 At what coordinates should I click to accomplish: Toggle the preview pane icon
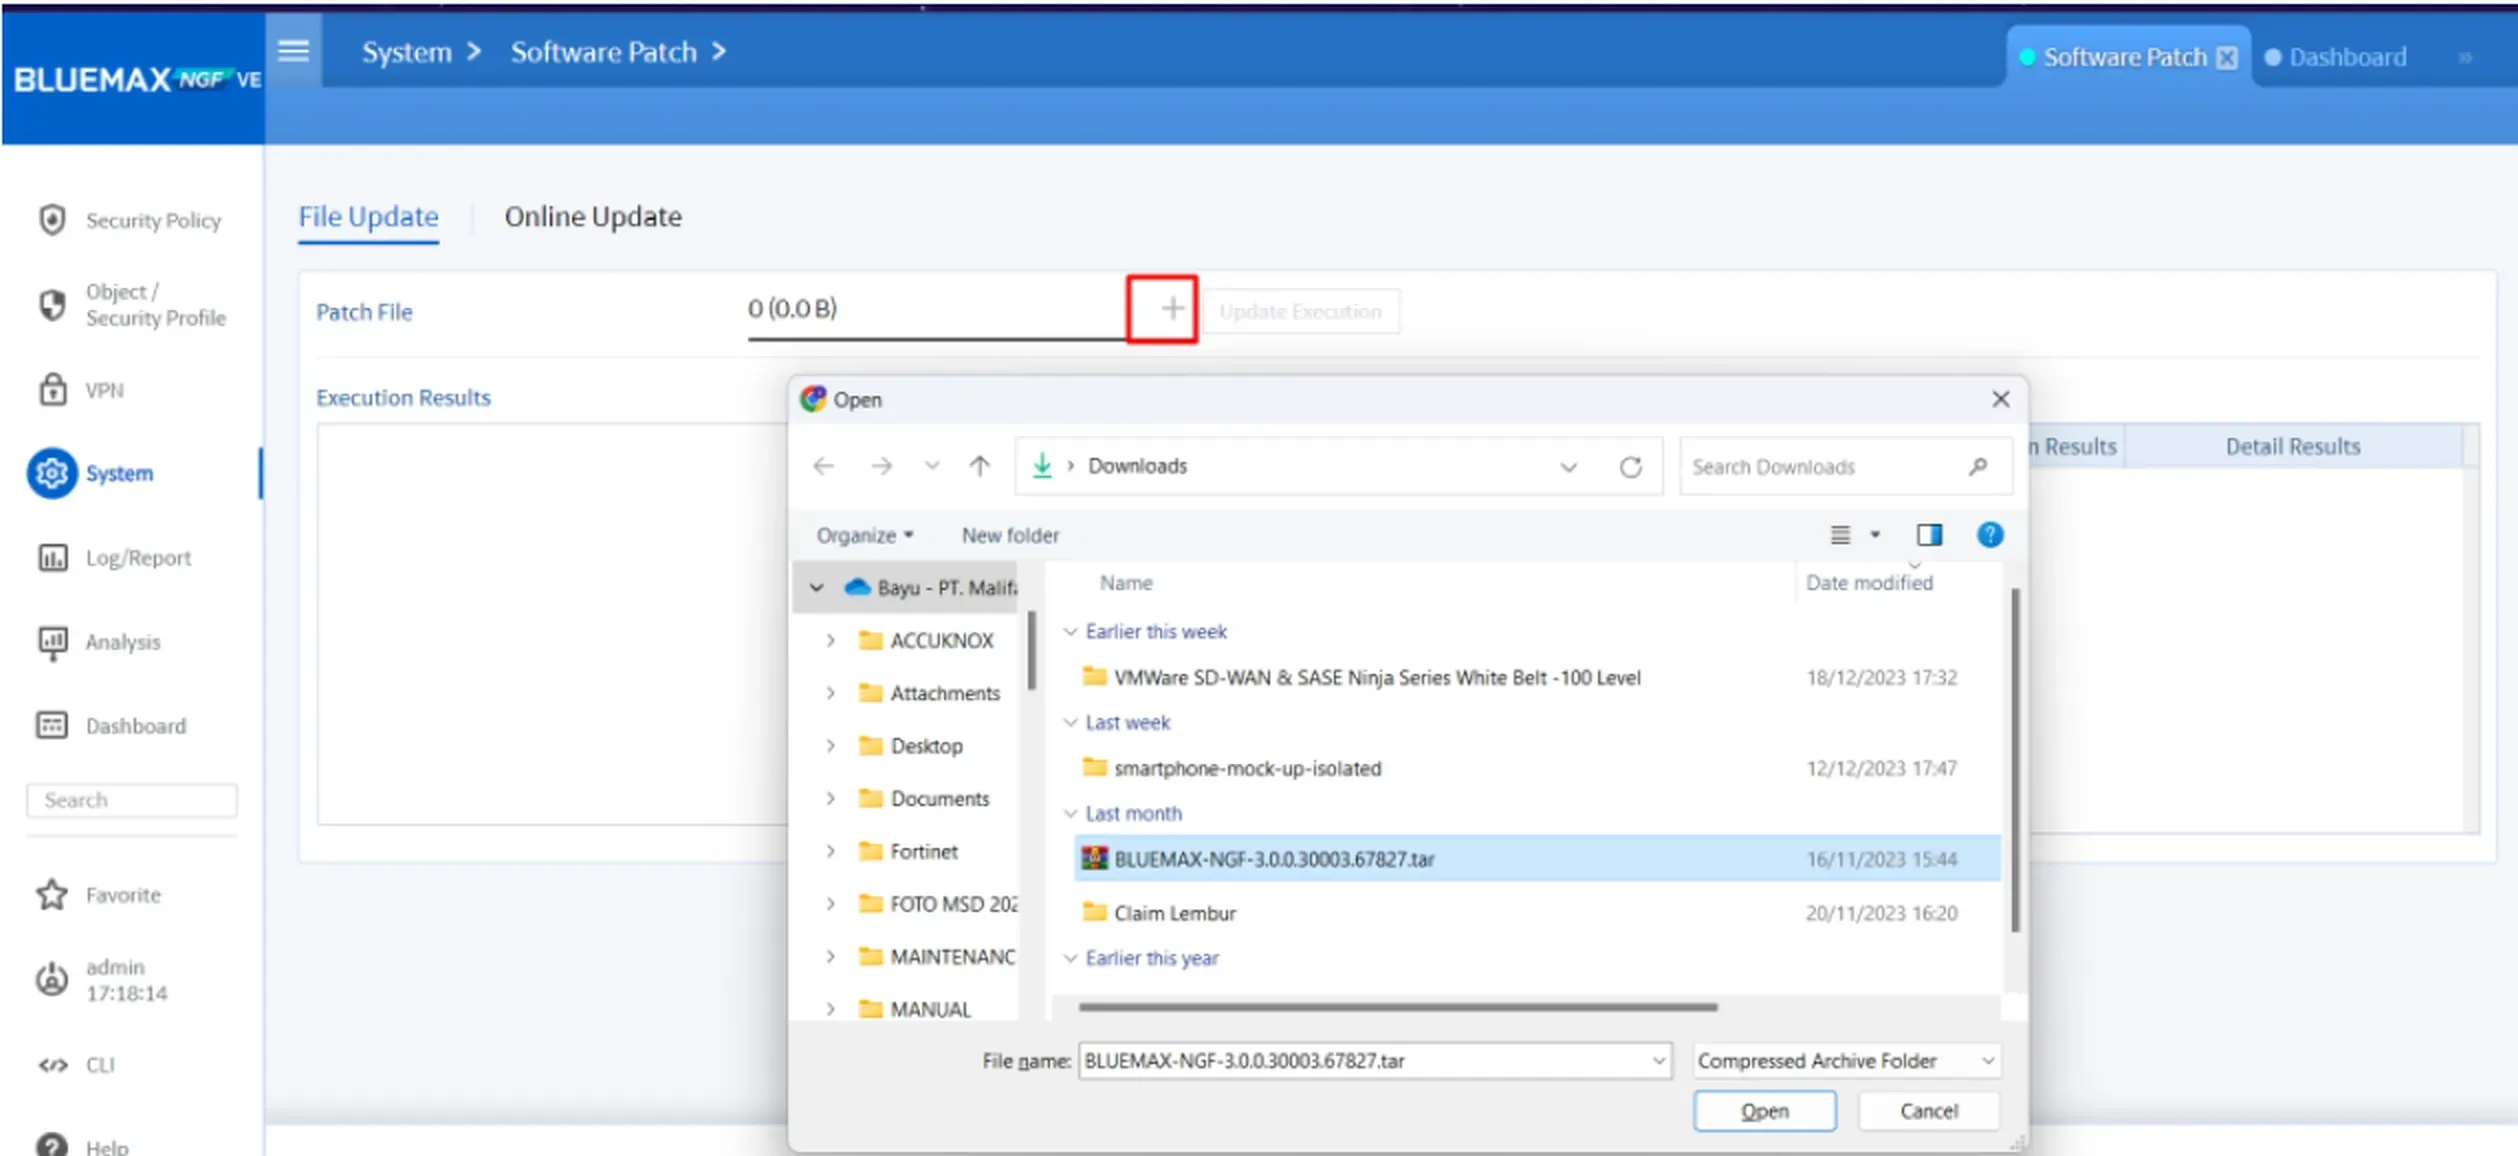pyautogui.click(x=1929, y=535)
